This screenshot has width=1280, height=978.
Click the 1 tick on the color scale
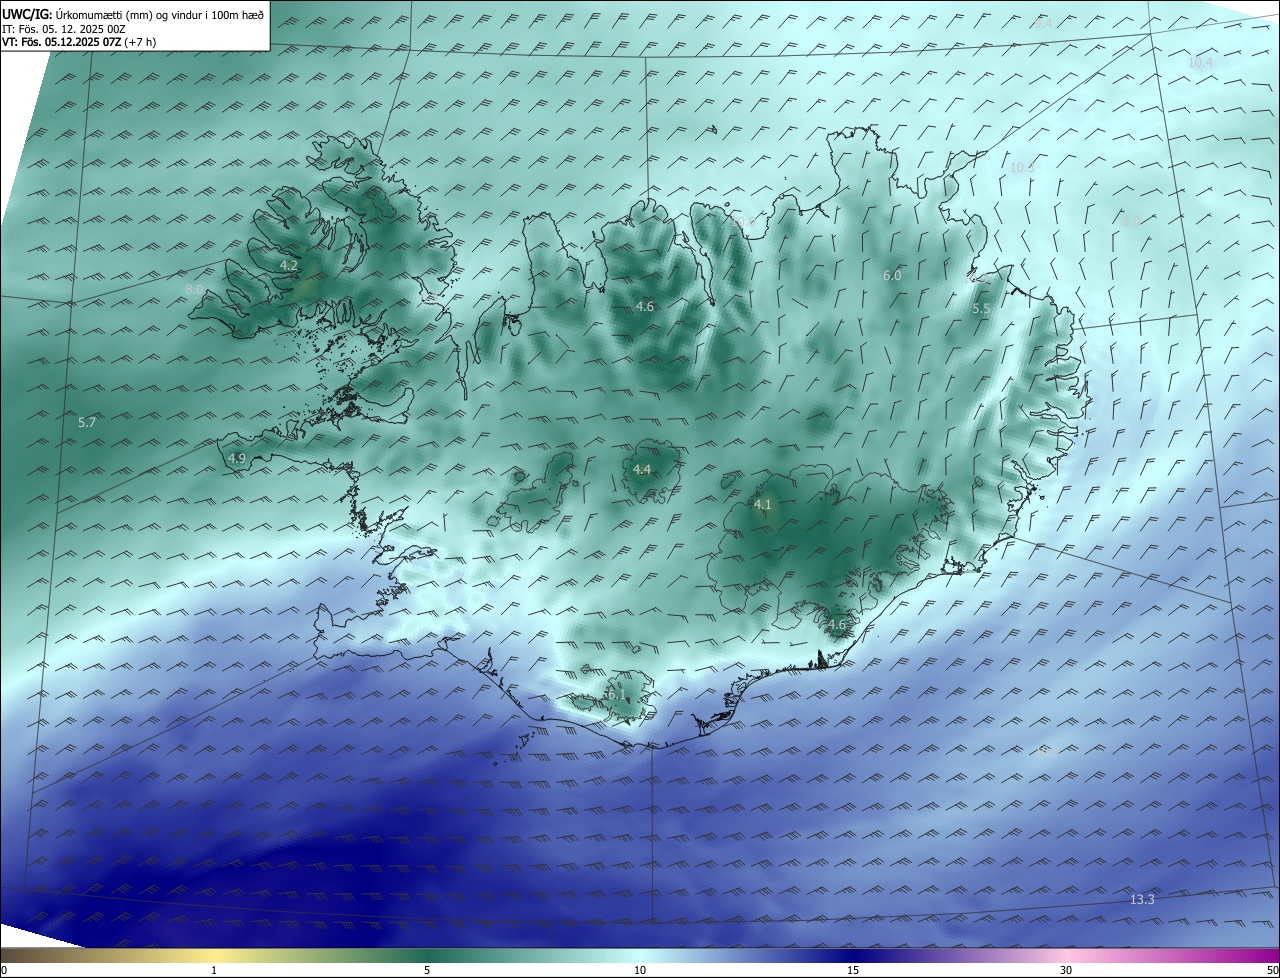coord(215,970)
